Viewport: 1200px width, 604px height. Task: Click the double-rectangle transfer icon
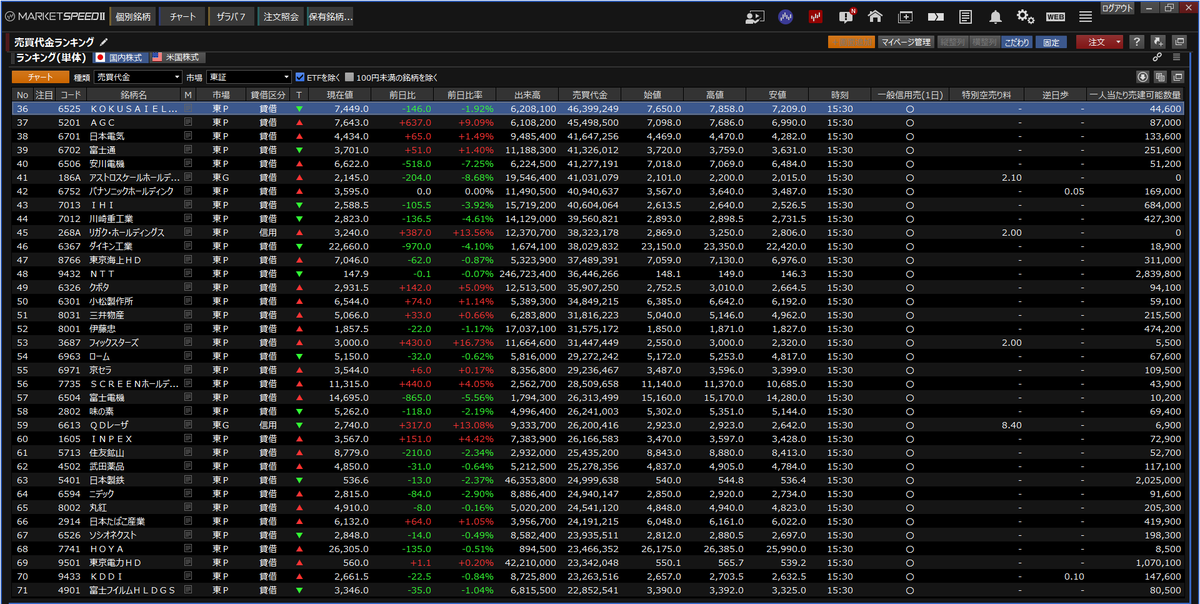(935, 16)
